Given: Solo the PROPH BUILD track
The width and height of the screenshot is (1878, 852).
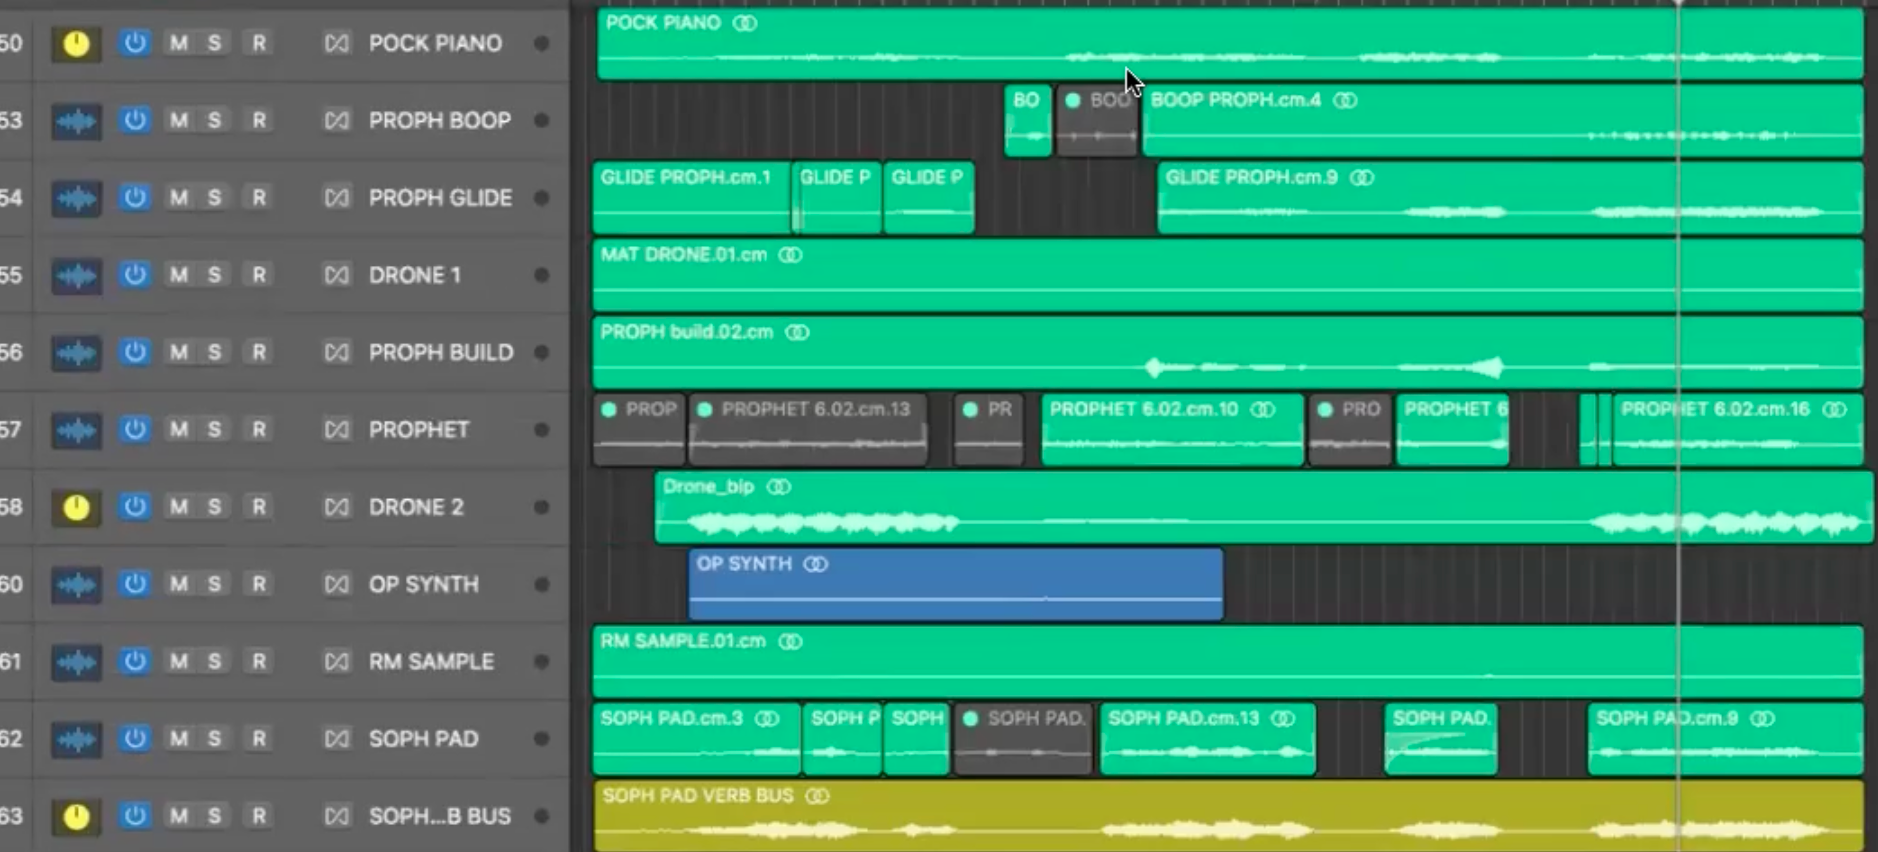Looking at the screenshot, I should 214,352.
